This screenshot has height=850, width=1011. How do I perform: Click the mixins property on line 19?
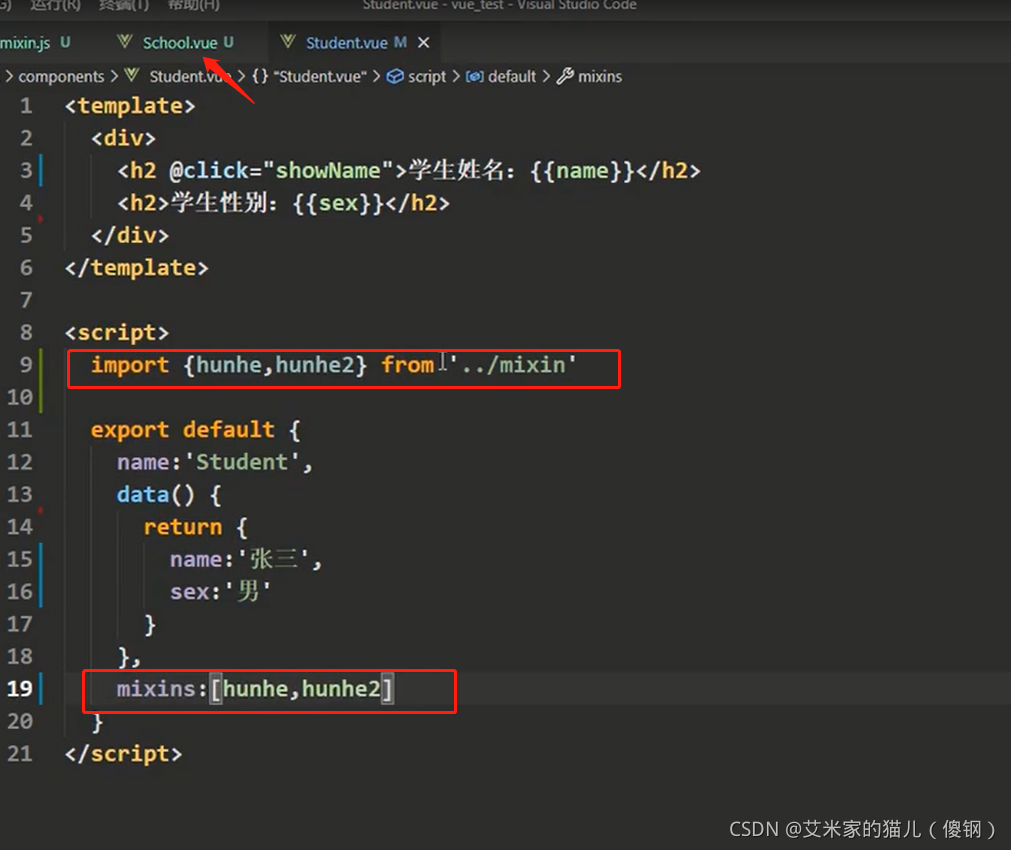[x=157, y=689]
